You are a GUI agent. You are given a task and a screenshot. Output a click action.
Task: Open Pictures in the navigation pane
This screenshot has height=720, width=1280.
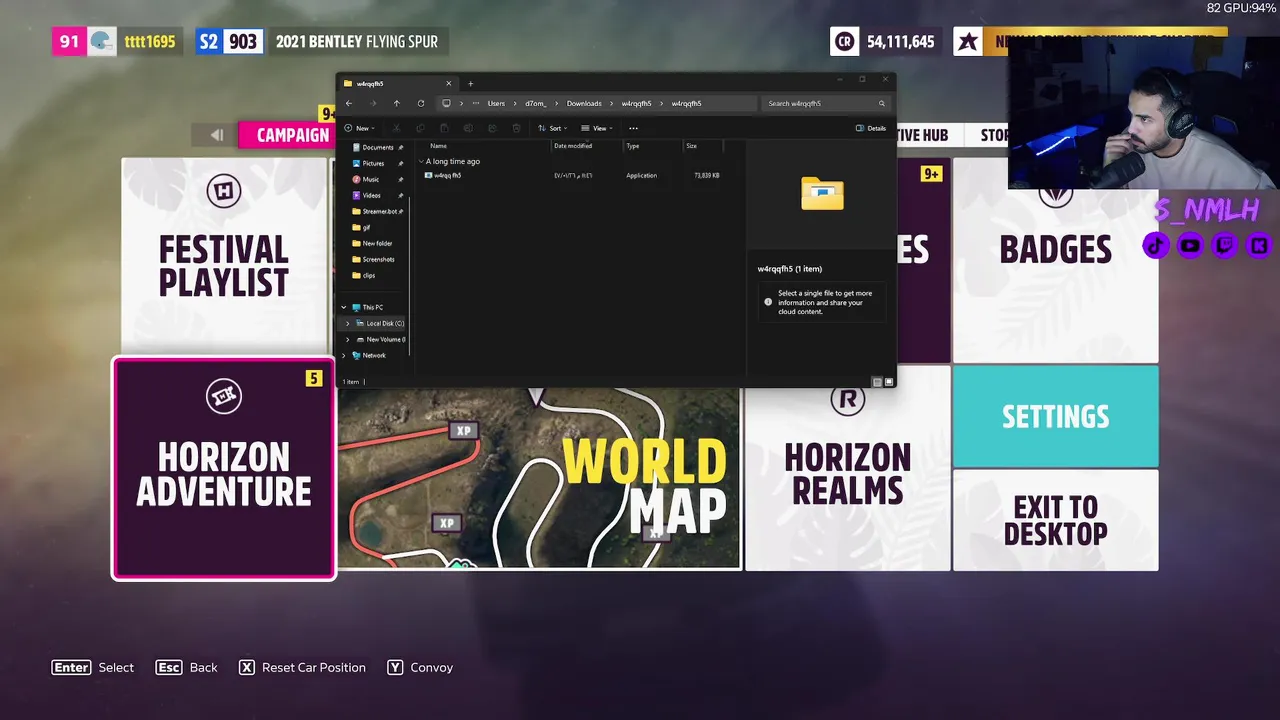(373, 163)
